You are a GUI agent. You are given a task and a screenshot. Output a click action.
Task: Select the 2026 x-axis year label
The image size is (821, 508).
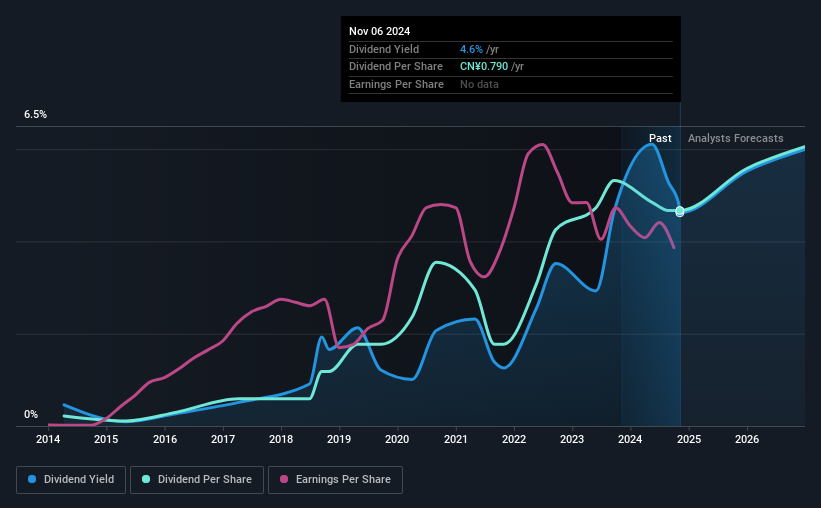pos(747,439)
